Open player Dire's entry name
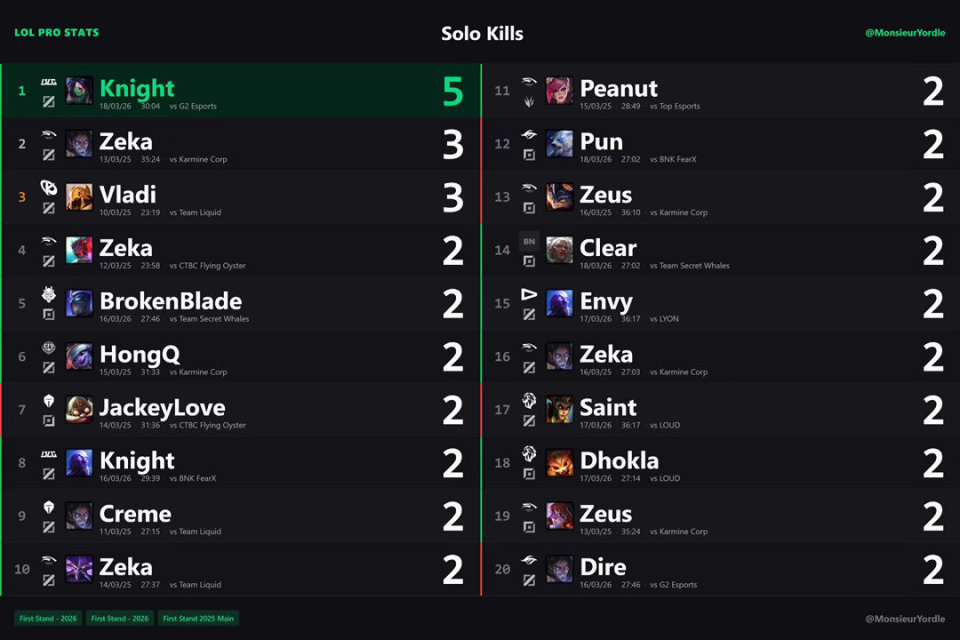Image resolution: width=960 pixels, height=640 pixels. tap(603, 567)
